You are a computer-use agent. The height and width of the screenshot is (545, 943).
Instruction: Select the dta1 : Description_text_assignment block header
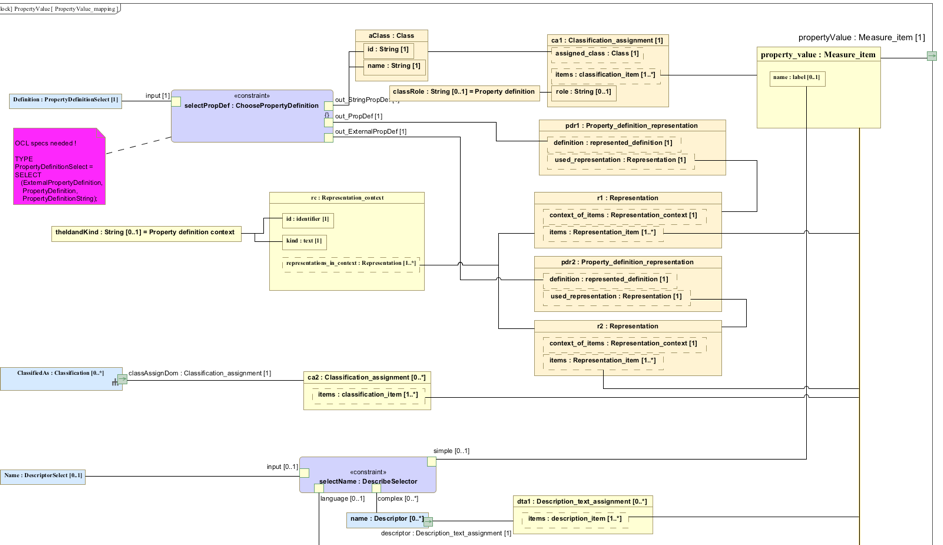click(x=582, y=502)
